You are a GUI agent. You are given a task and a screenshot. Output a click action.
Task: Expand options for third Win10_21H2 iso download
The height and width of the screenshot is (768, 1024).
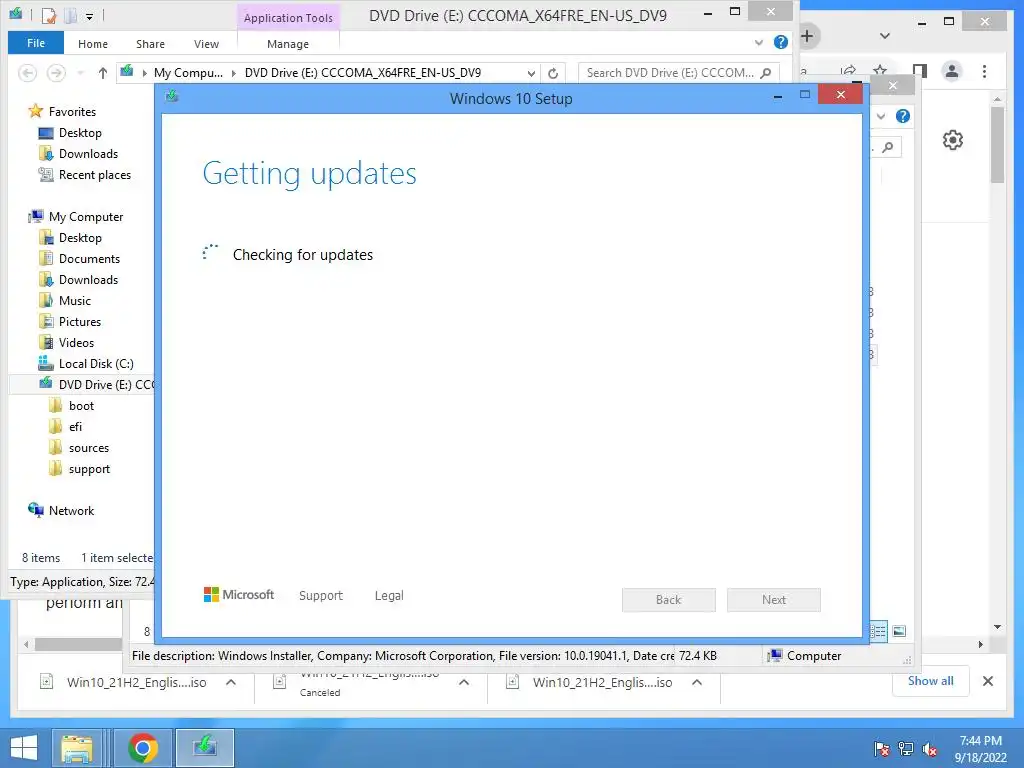(697, 682)
